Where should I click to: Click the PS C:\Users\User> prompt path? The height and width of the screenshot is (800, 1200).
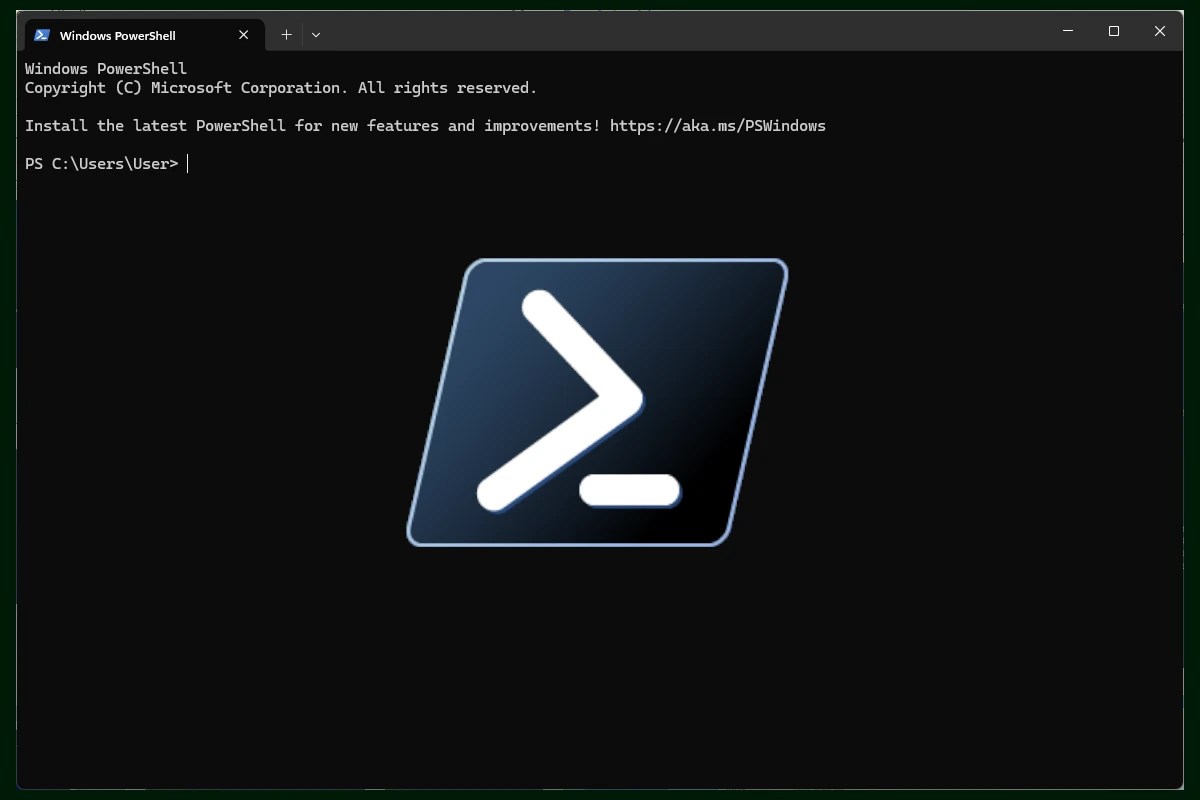point(100,163)
